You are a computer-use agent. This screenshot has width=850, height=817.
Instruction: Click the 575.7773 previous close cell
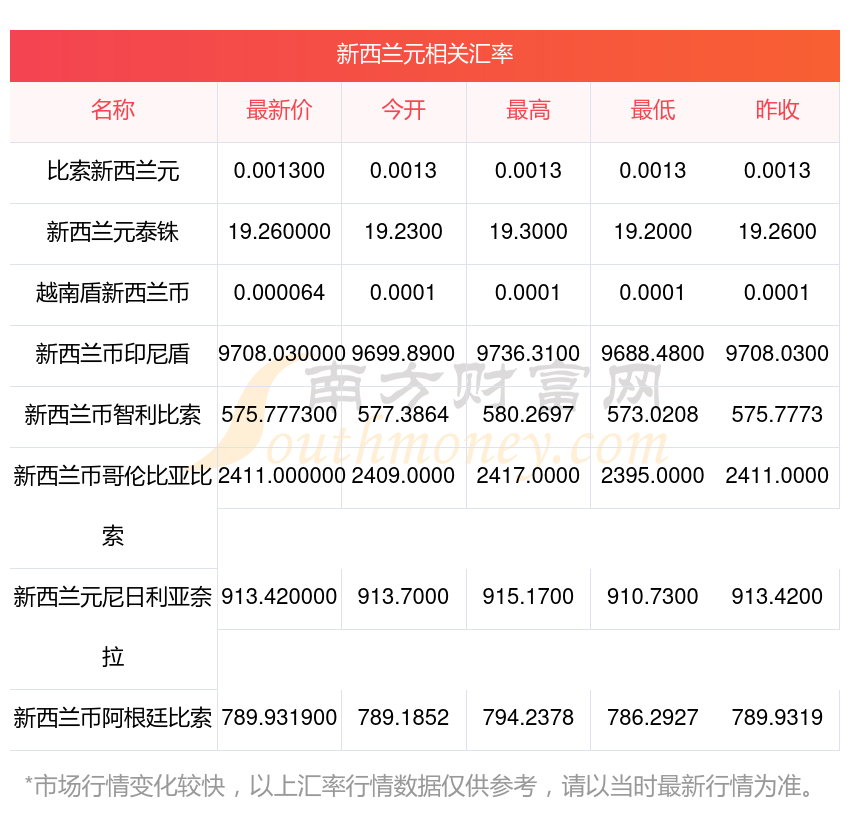click(777, 415)
